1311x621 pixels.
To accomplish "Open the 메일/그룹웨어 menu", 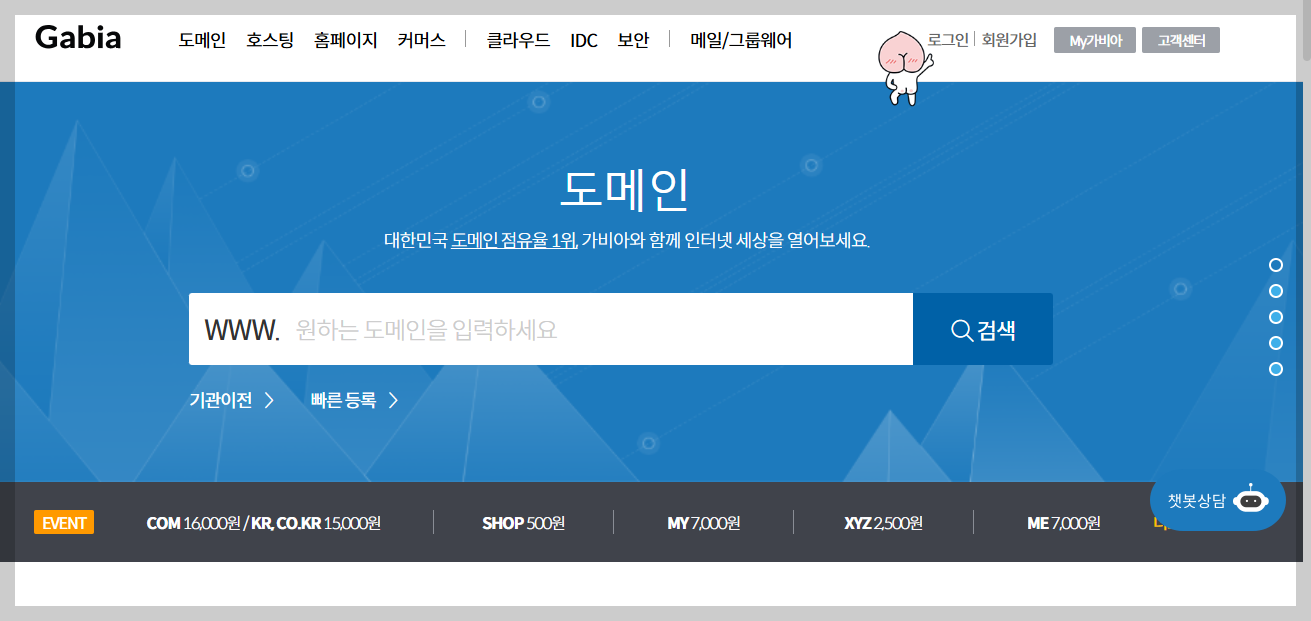I will point(740,40).
